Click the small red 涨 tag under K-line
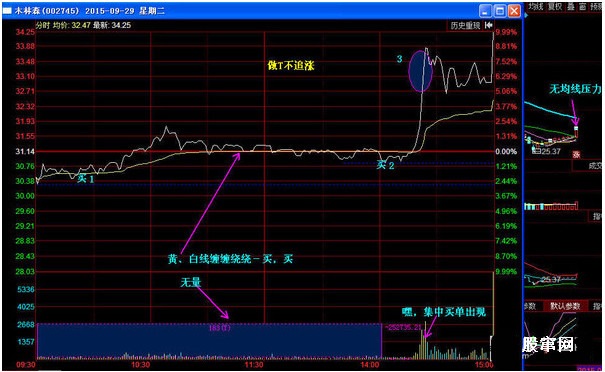This screenshot has width=605, height=372. coord(576,154)
